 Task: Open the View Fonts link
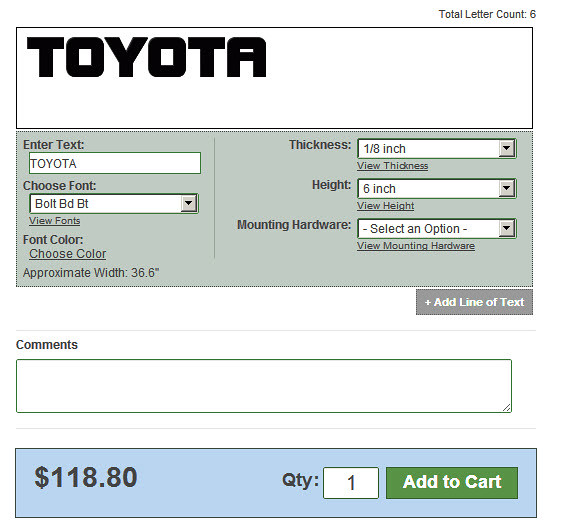pyautogui.click(x=55, y=221)
